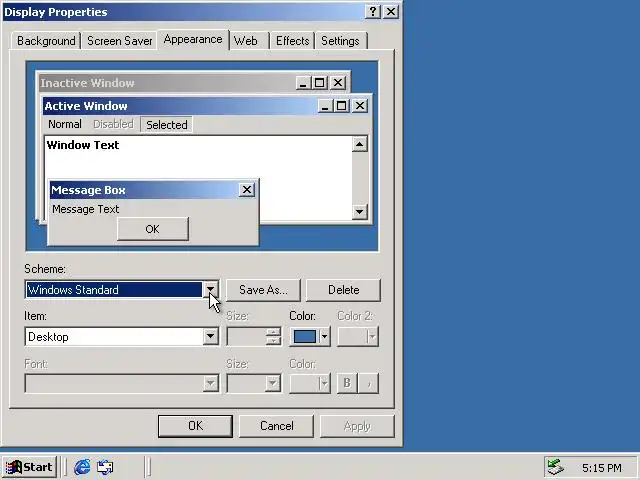This screenshot has width=640, height=480.
Task: Close the Display Properties dialog
Action: 391,11
